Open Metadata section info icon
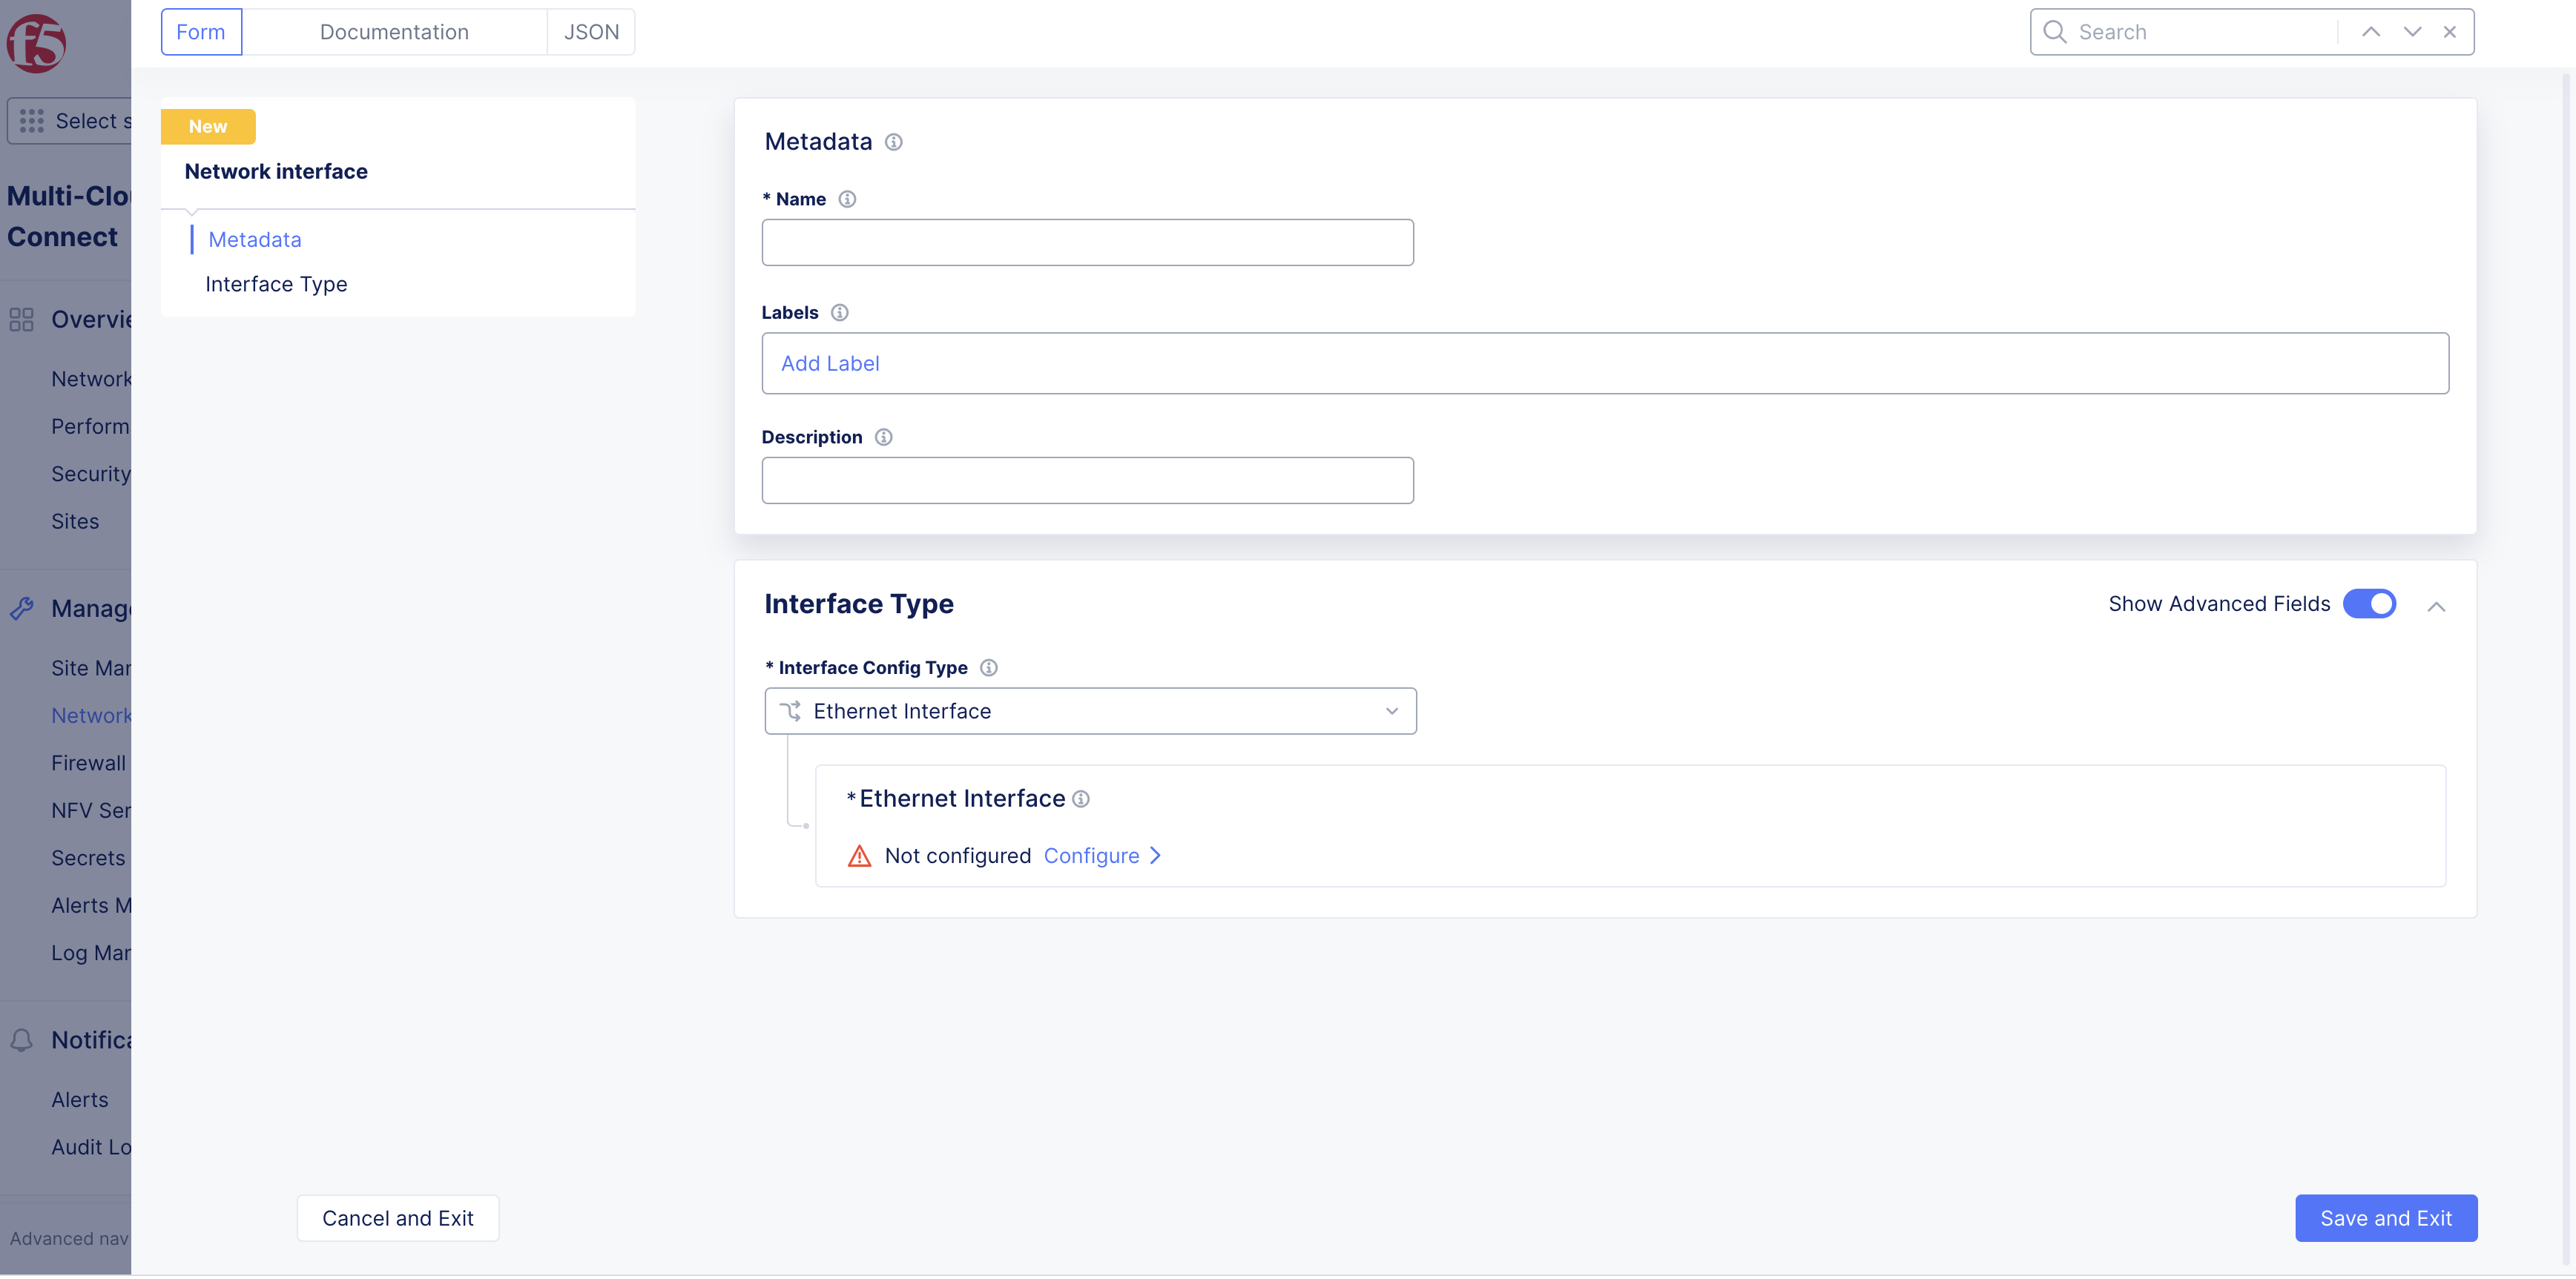Image resolution: width=2576 pixels, height=1279 pixels. click(894, 142)
